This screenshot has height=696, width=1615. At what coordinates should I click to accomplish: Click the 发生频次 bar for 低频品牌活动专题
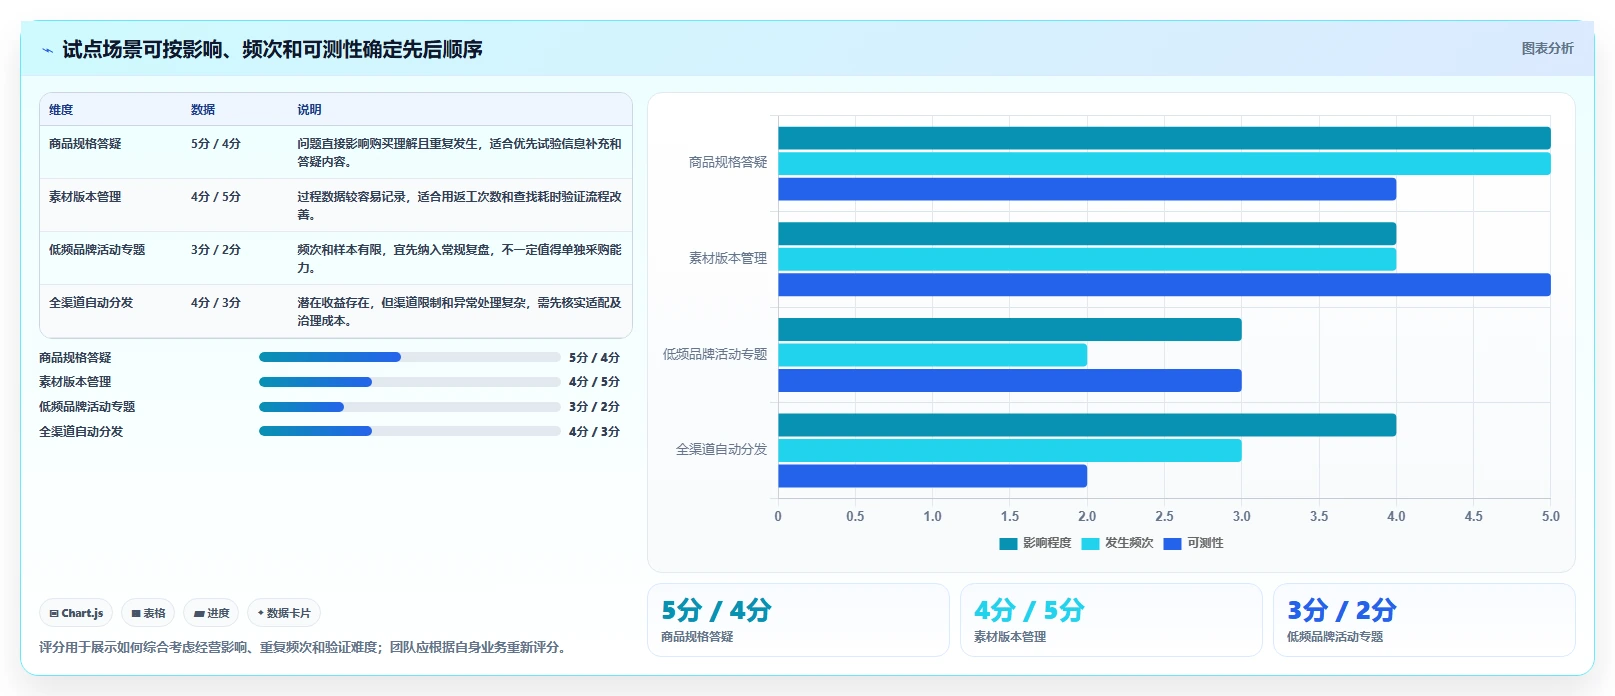[x=932, y=355]
